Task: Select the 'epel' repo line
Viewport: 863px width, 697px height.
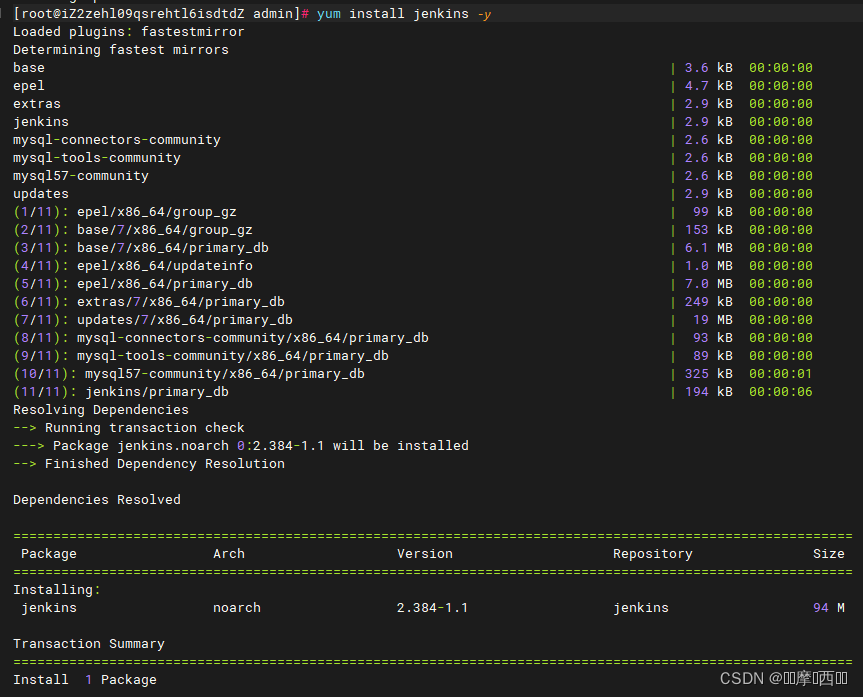Action: click(x=413, y=86)
